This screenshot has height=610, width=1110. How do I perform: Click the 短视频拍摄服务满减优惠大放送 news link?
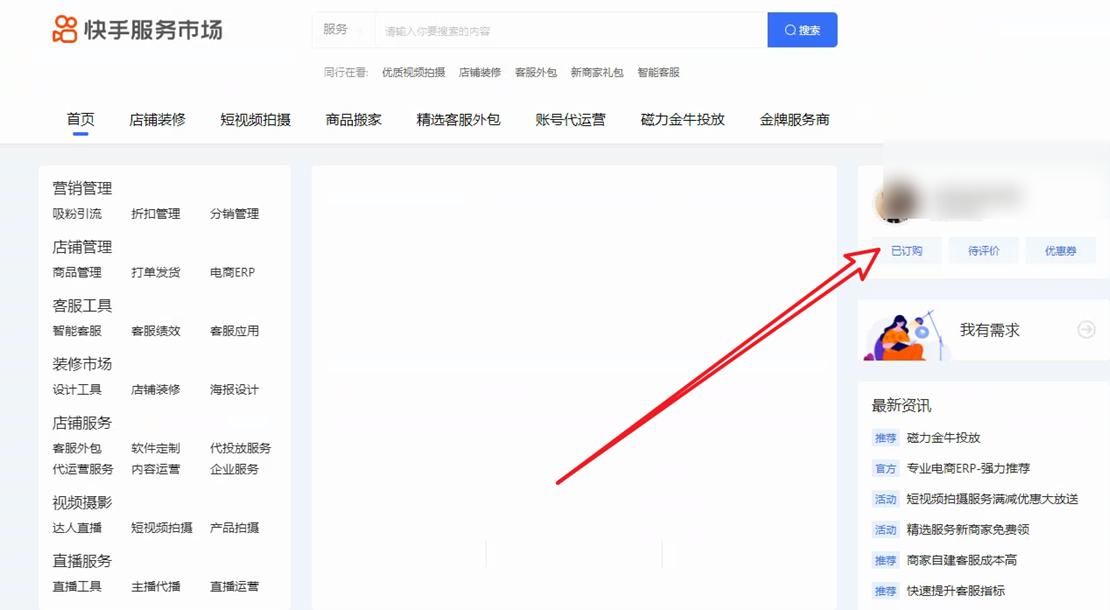click(x=990, y=498)
